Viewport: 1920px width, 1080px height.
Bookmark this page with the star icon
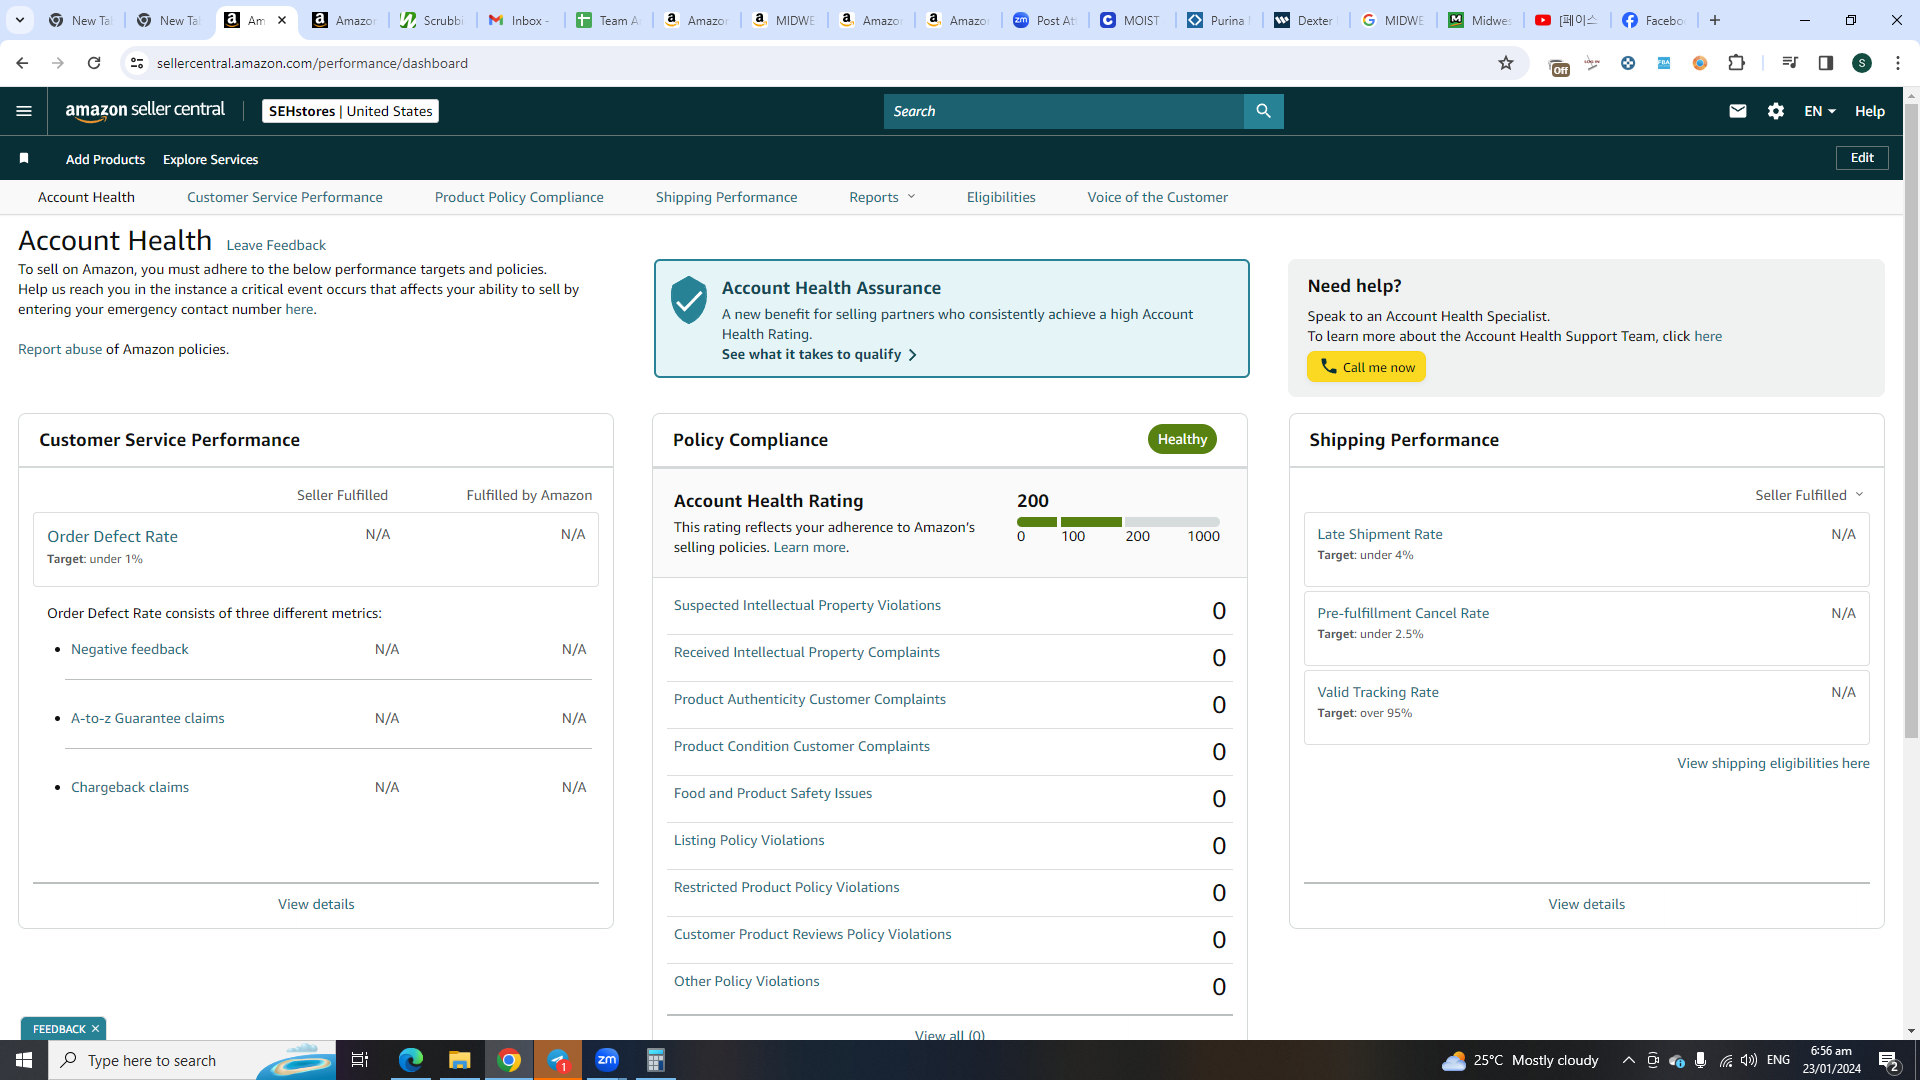pyautogui.click(x=1506, y=63)
